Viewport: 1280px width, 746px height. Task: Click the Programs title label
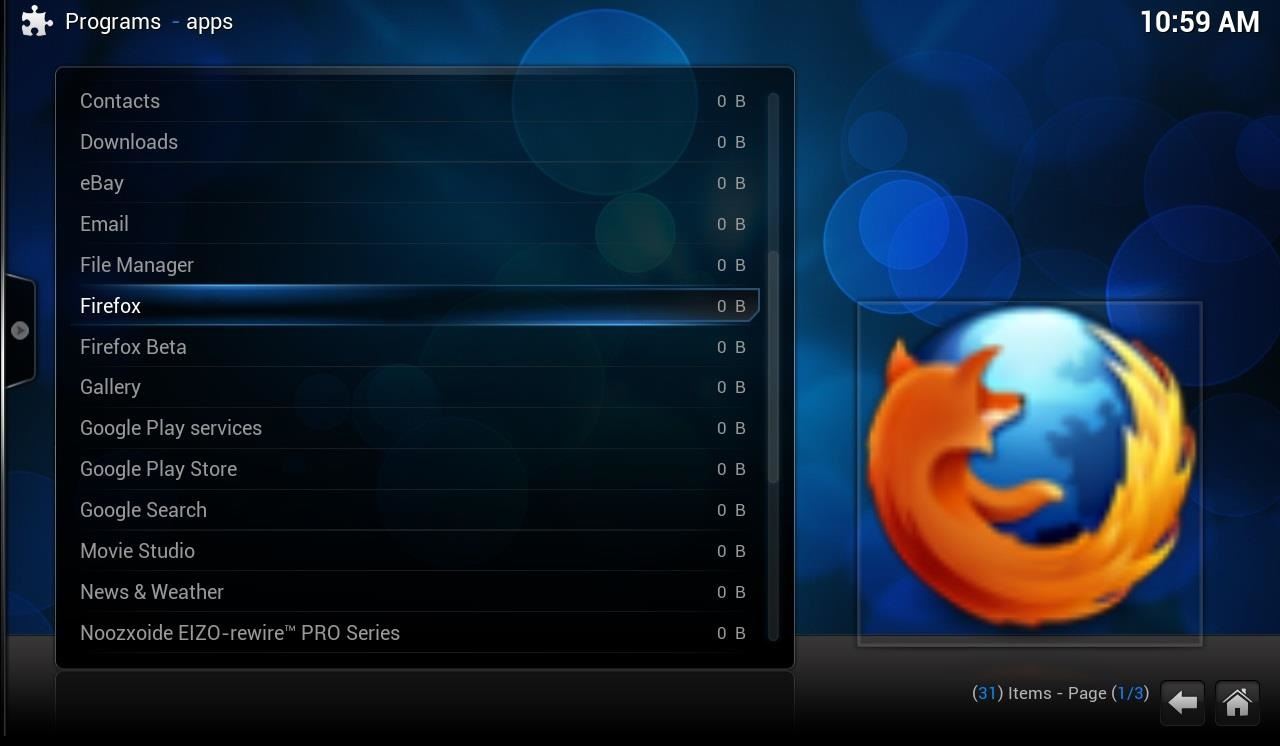coord(113,22)
